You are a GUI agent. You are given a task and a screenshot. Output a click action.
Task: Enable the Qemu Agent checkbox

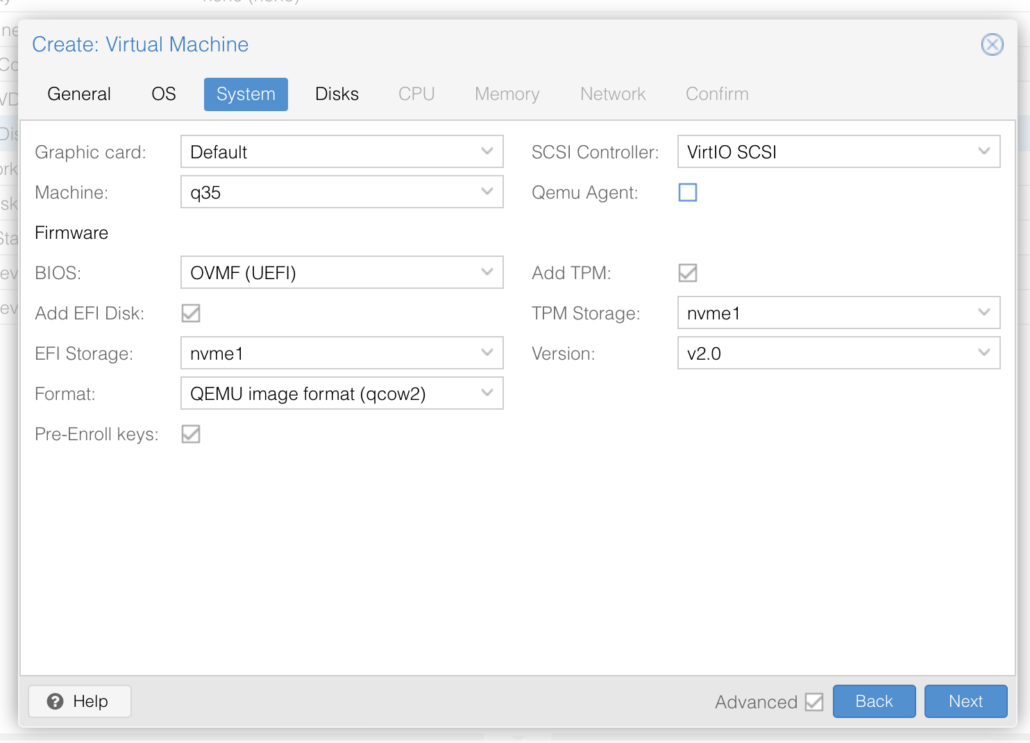click(x=688, y=193)
